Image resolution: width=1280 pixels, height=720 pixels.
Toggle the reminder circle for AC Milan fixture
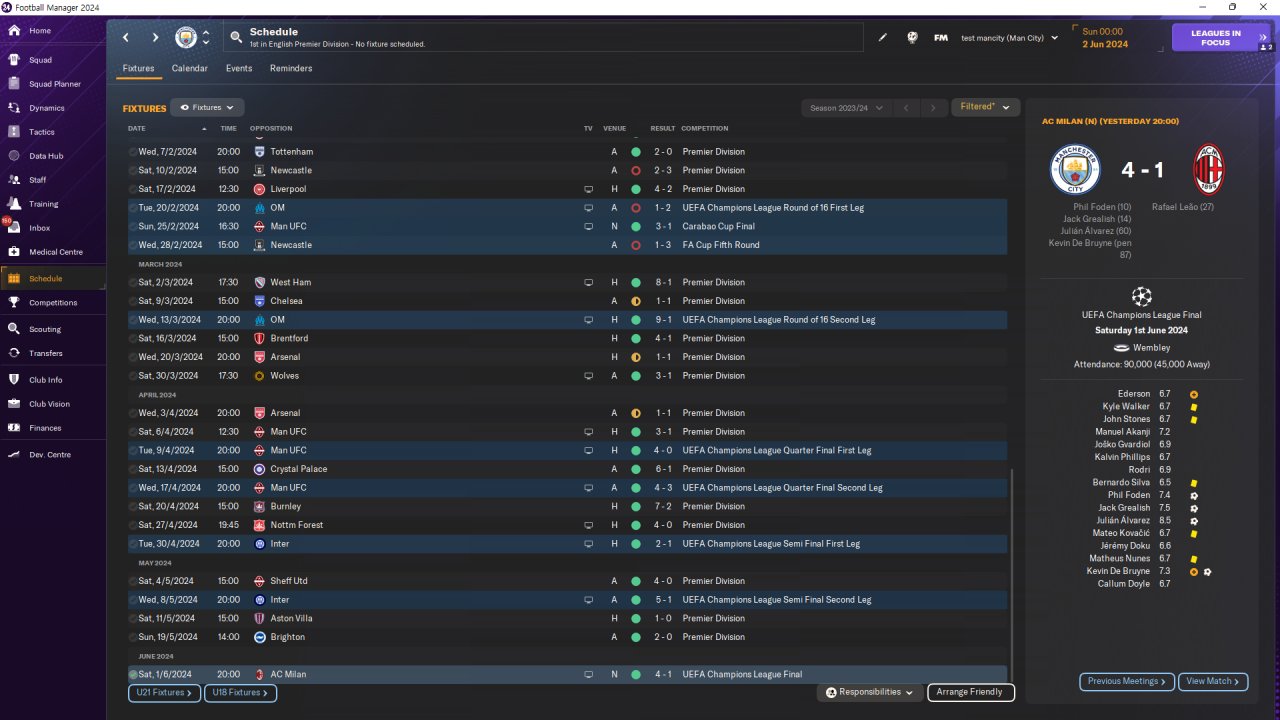click(133, 675)
